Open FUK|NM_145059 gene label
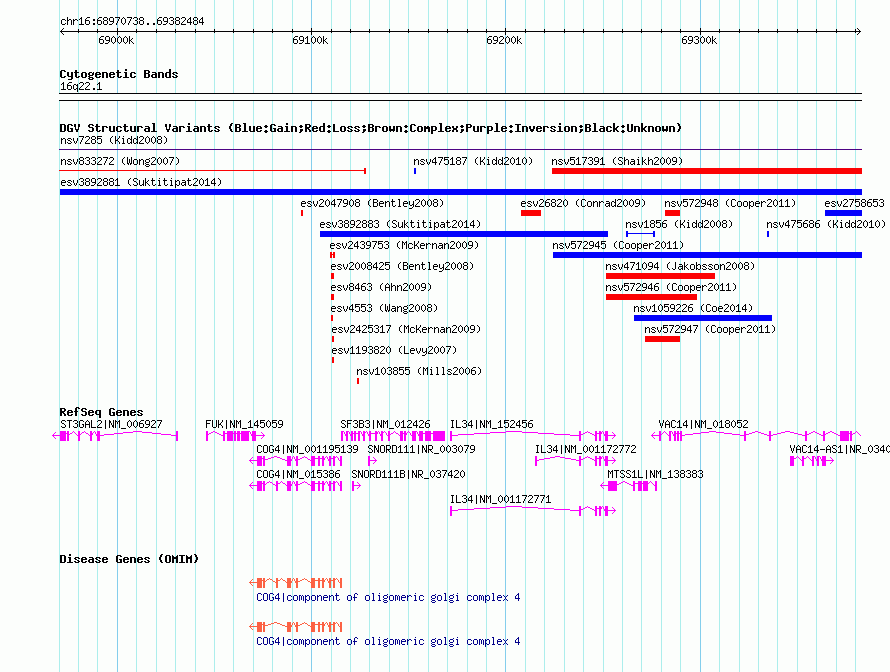 [244, 425]
